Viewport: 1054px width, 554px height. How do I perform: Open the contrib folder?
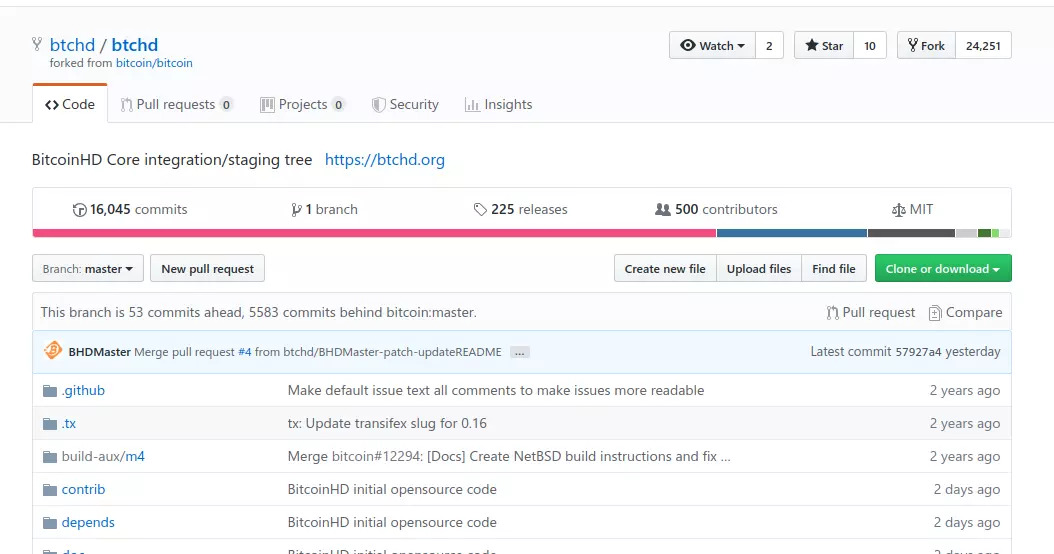[83, 489]
